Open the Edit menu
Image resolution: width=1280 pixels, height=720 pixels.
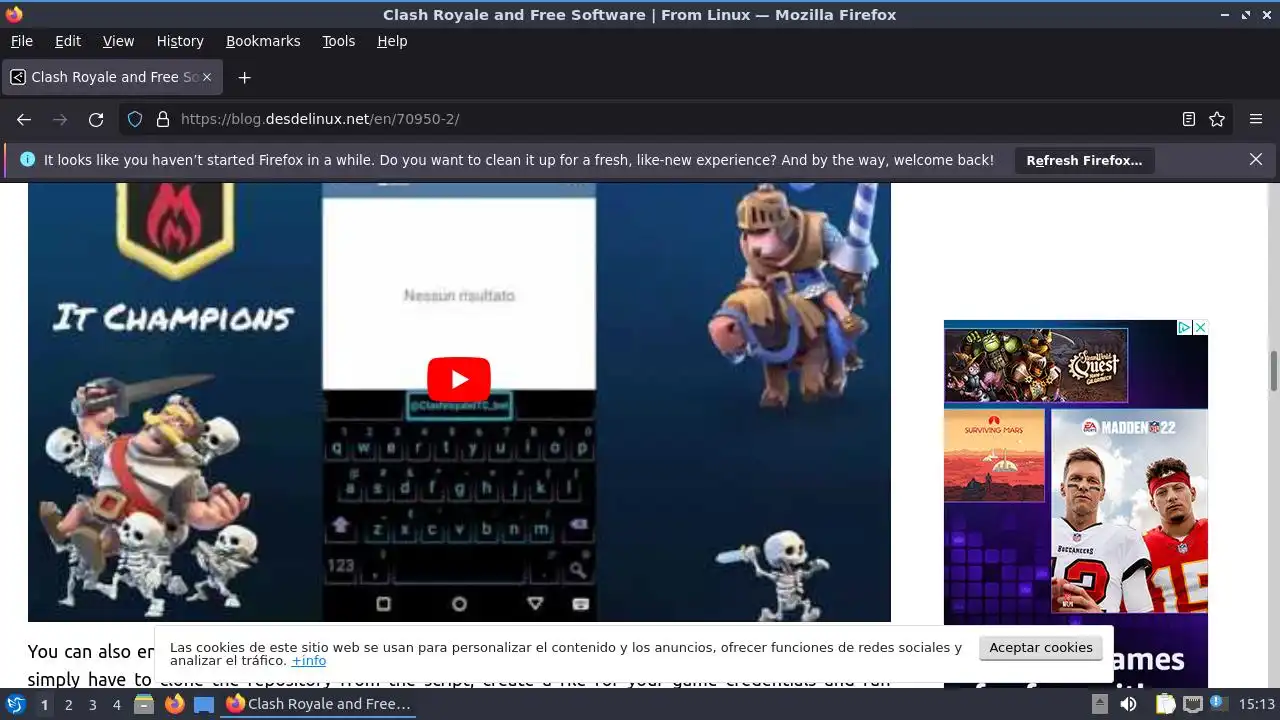tap(68, 41)
